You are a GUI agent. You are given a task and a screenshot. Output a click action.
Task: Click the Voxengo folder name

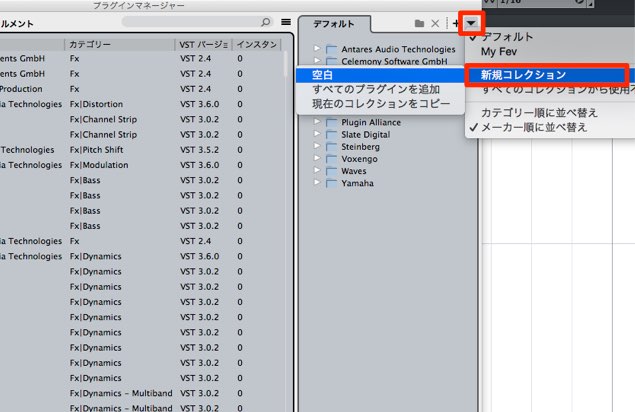tap(359, 159)
